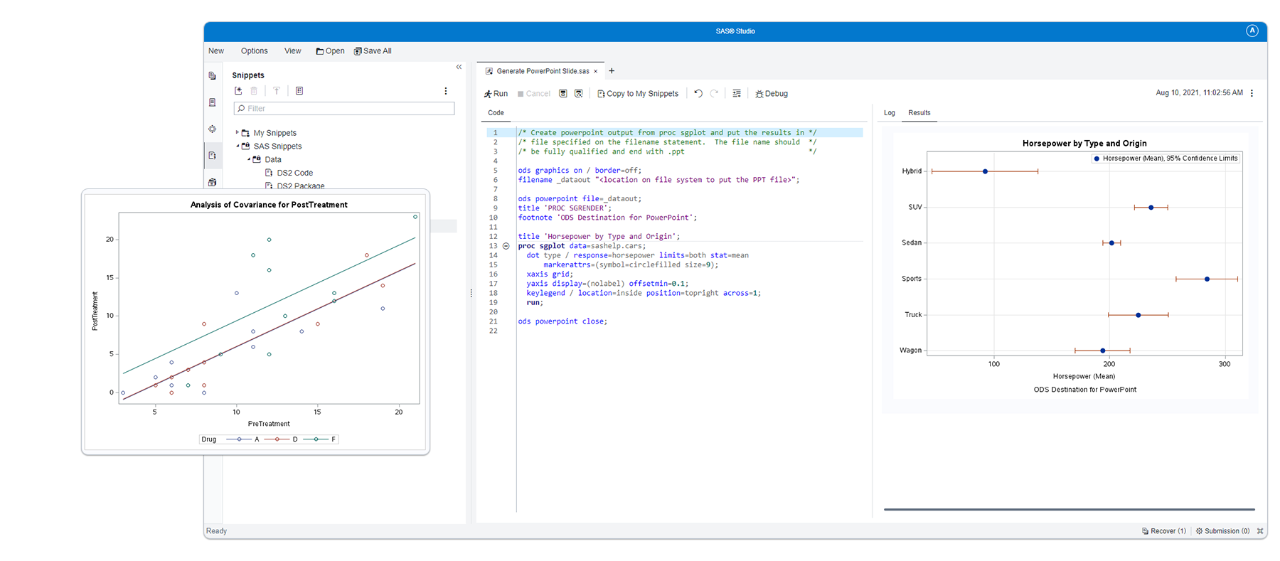Open the third navigation sidebar icon
Viewport: 1280px width, 561px height.
click(x=212, y=129)
